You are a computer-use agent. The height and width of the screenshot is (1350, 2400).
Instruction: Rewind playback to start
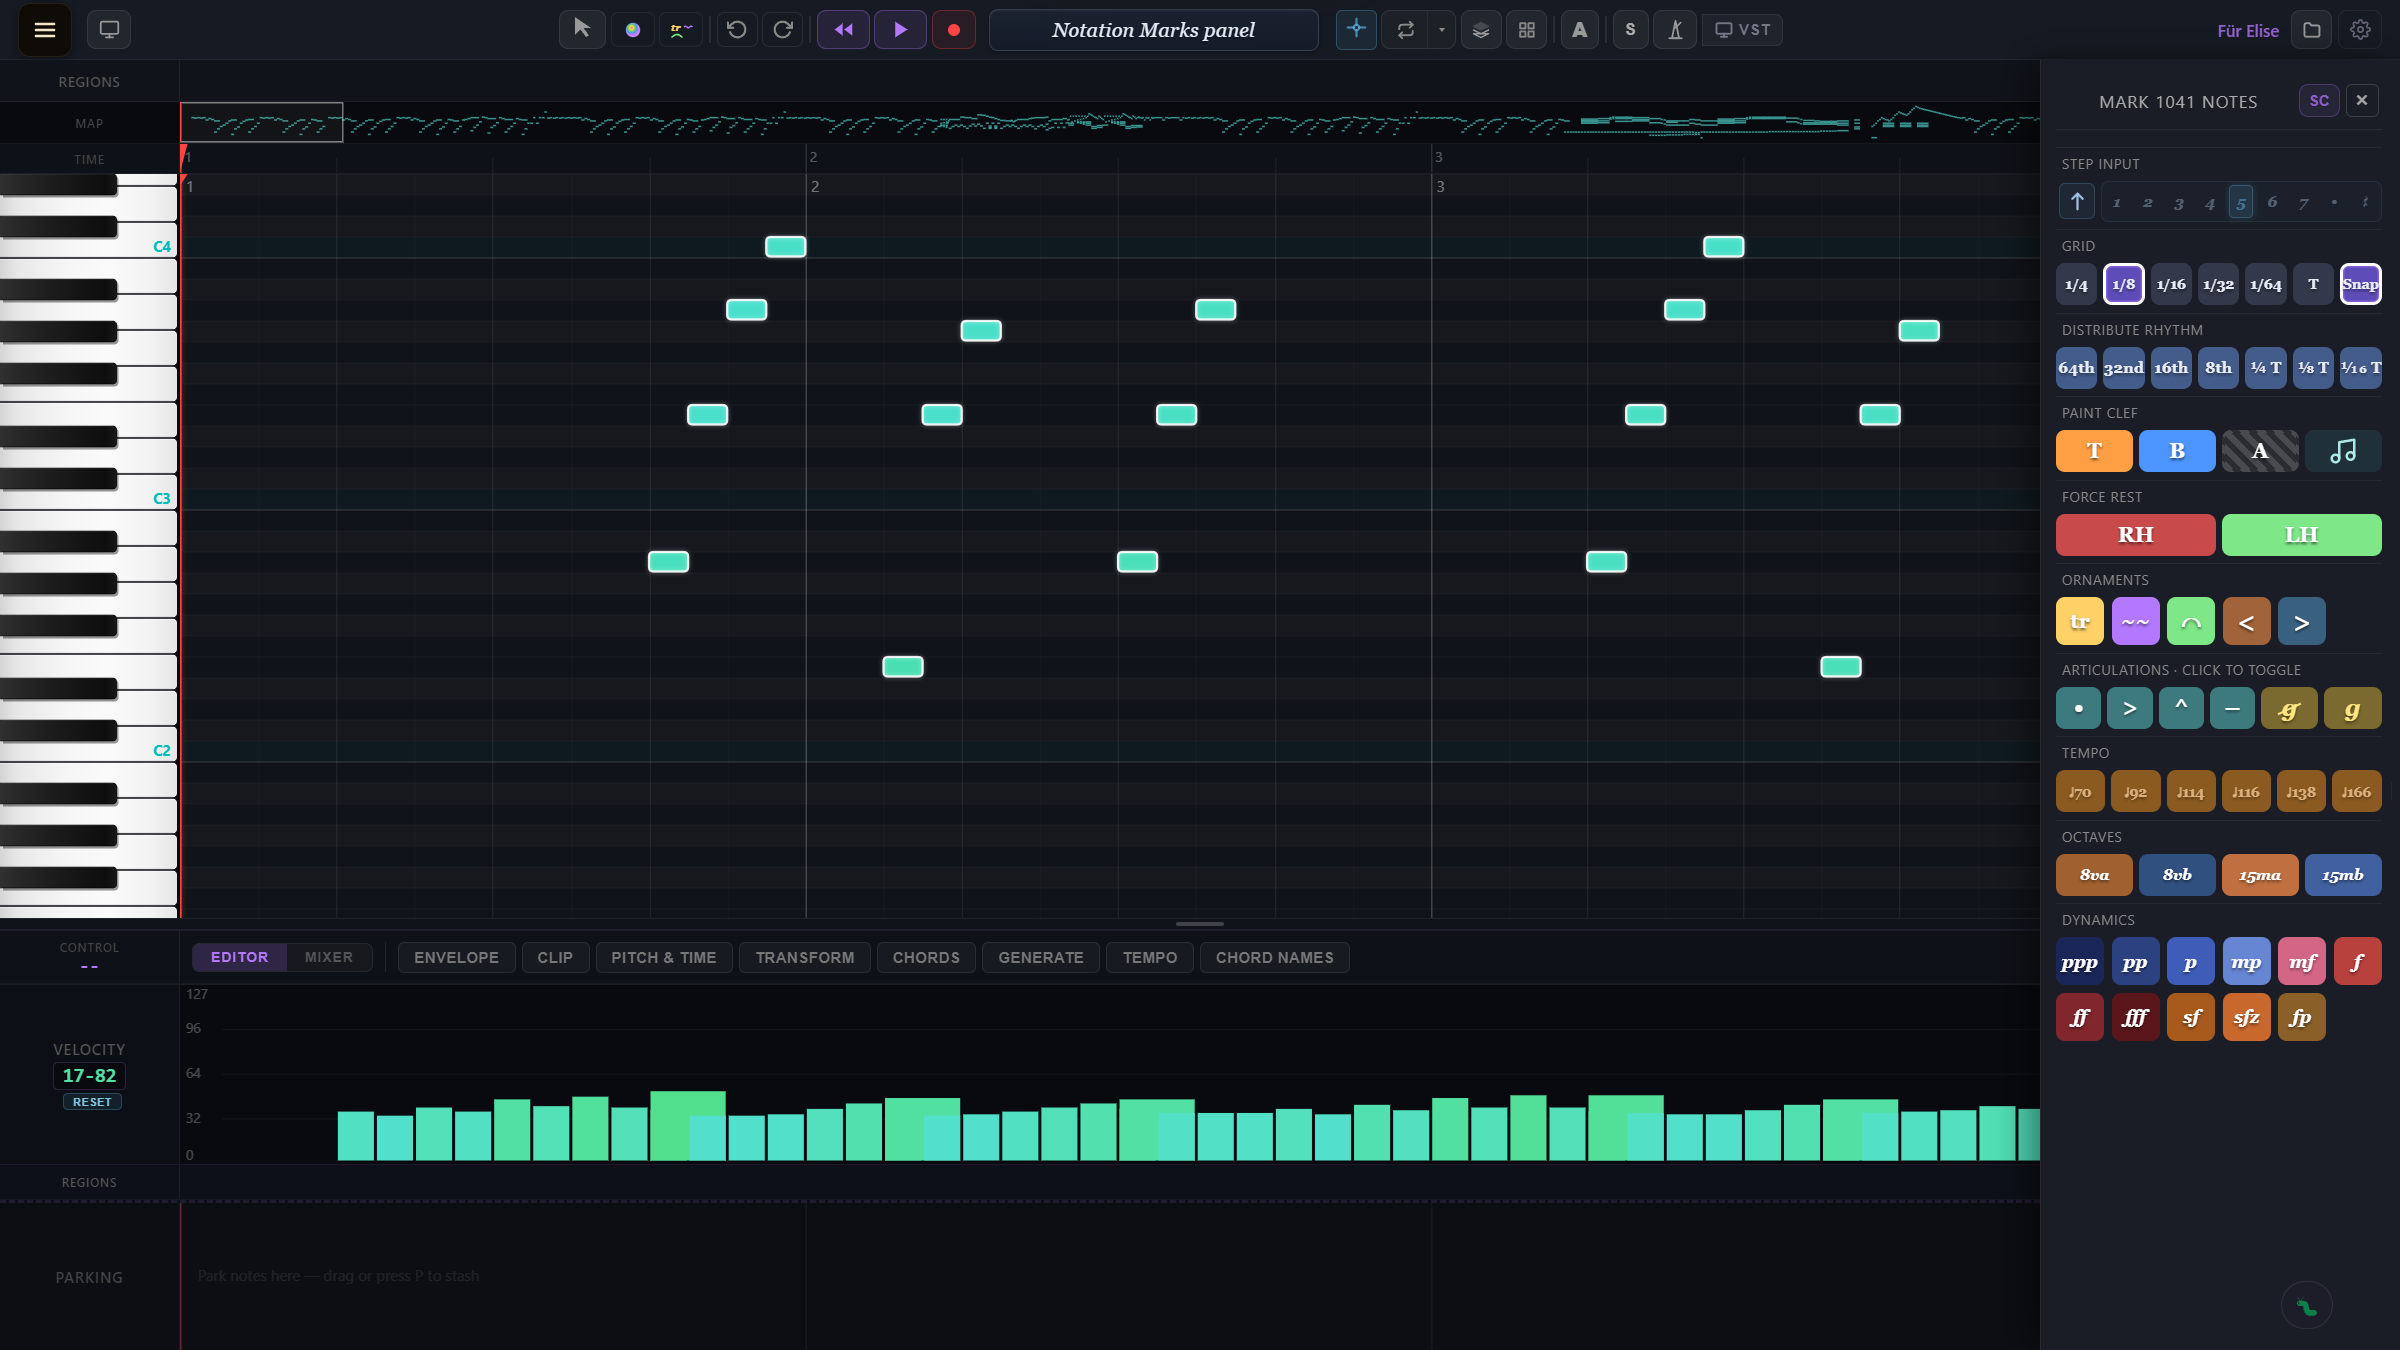tap(844, 30)
